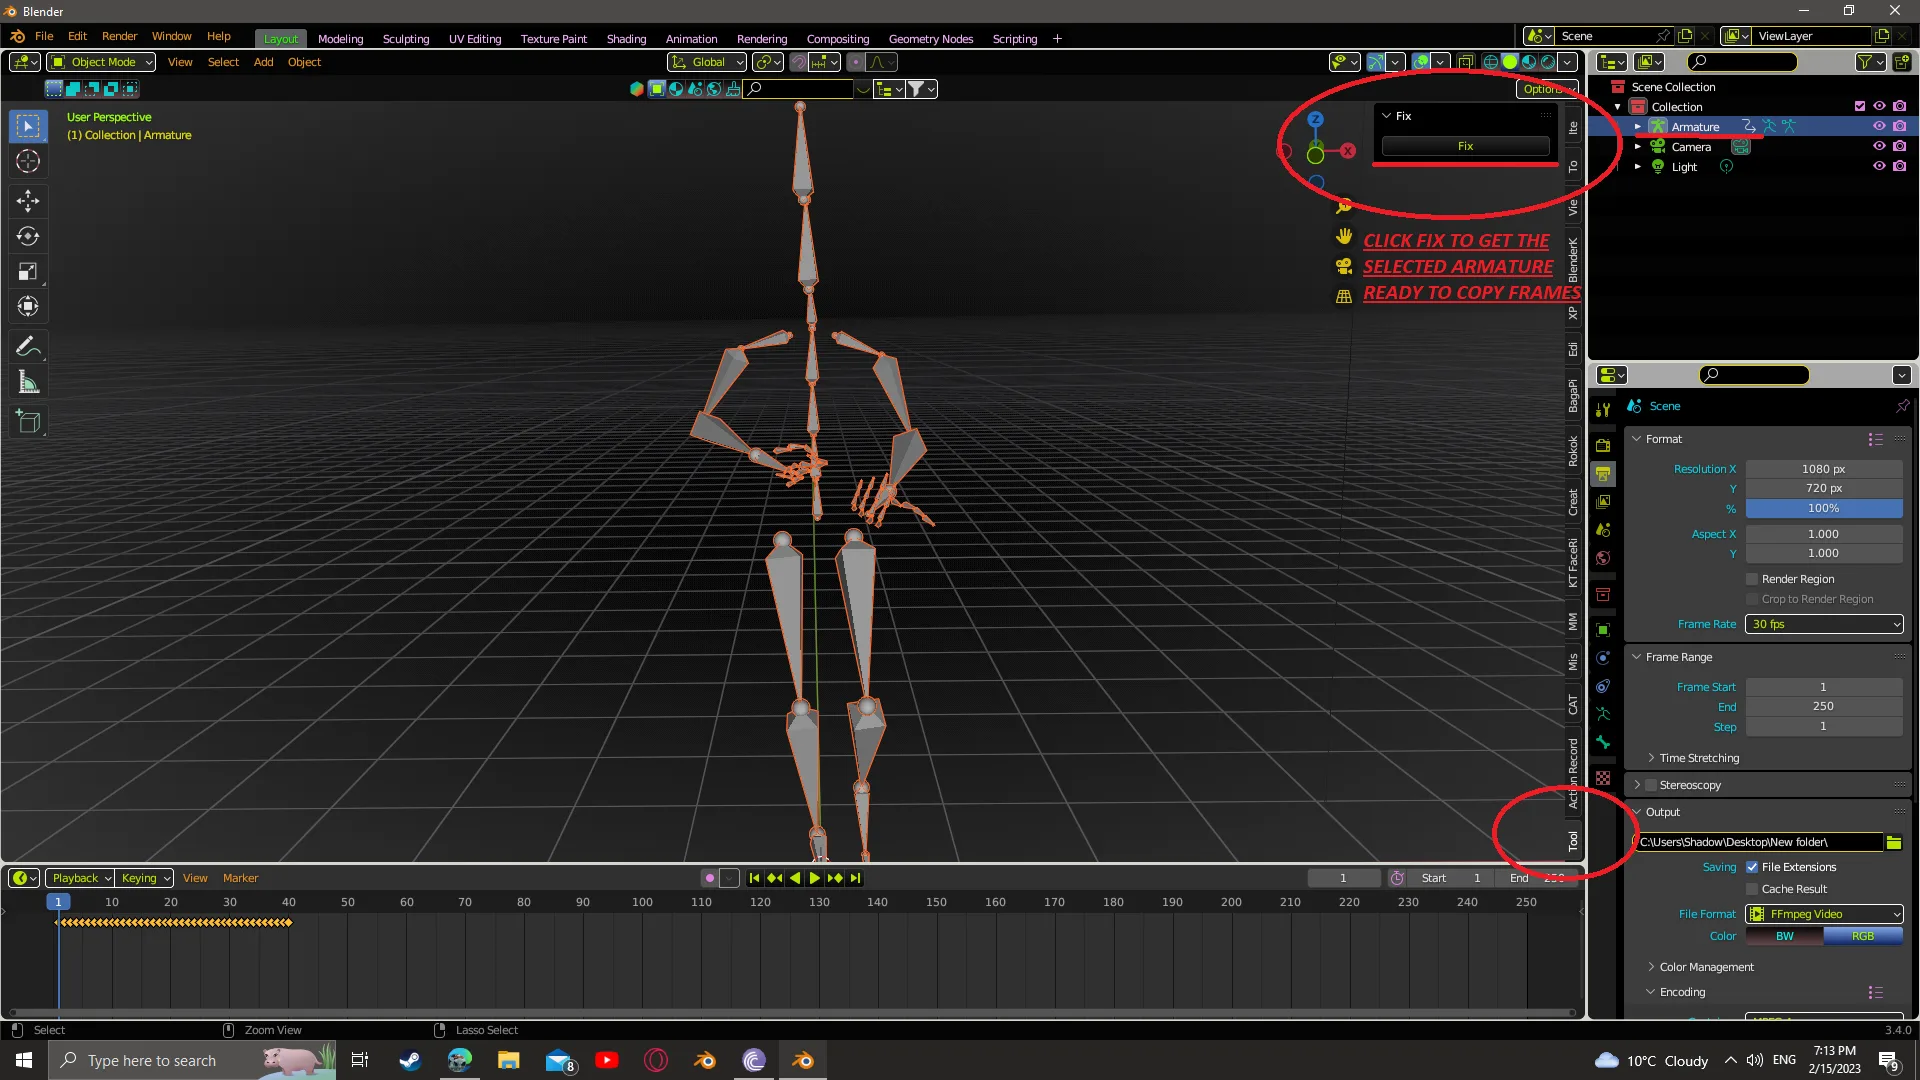Select FFmpeg Video file format dropdown
This screenshot has width=1920, height=1080.
[1824, 914]
